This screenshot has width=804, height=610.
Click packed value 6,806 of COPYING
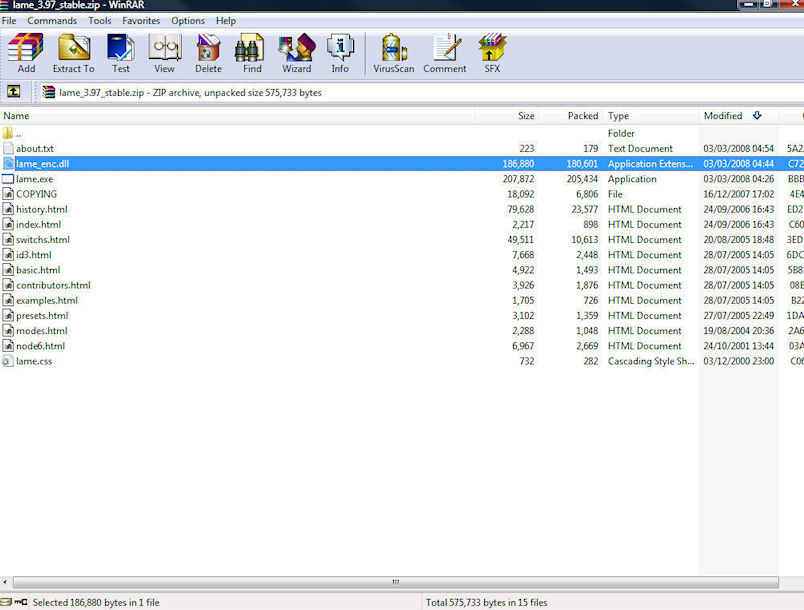[x=587, y=194]
